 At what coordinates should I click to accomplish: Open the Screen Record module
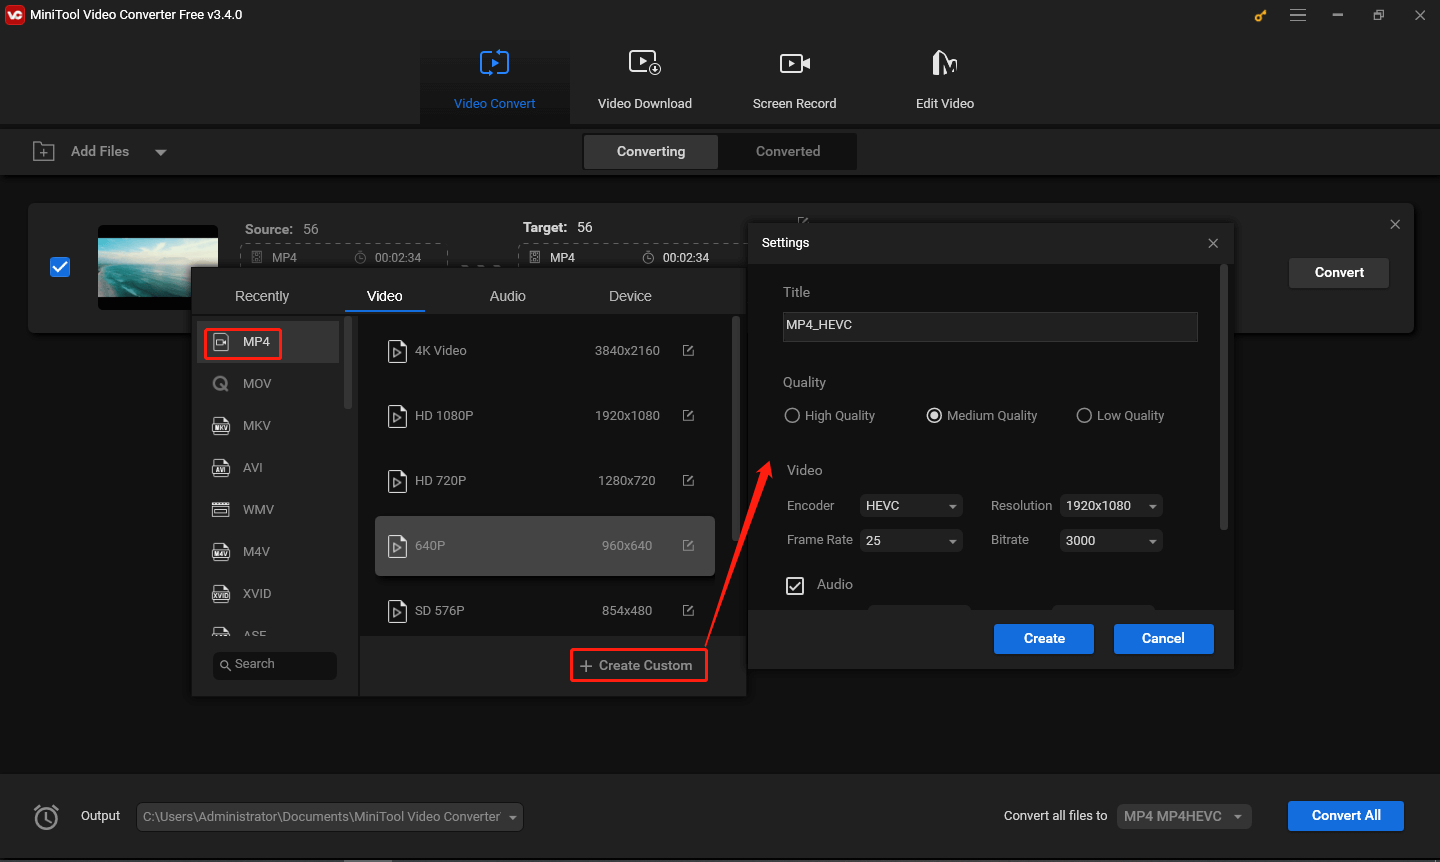pyautogui.click(x=794, y=81)
